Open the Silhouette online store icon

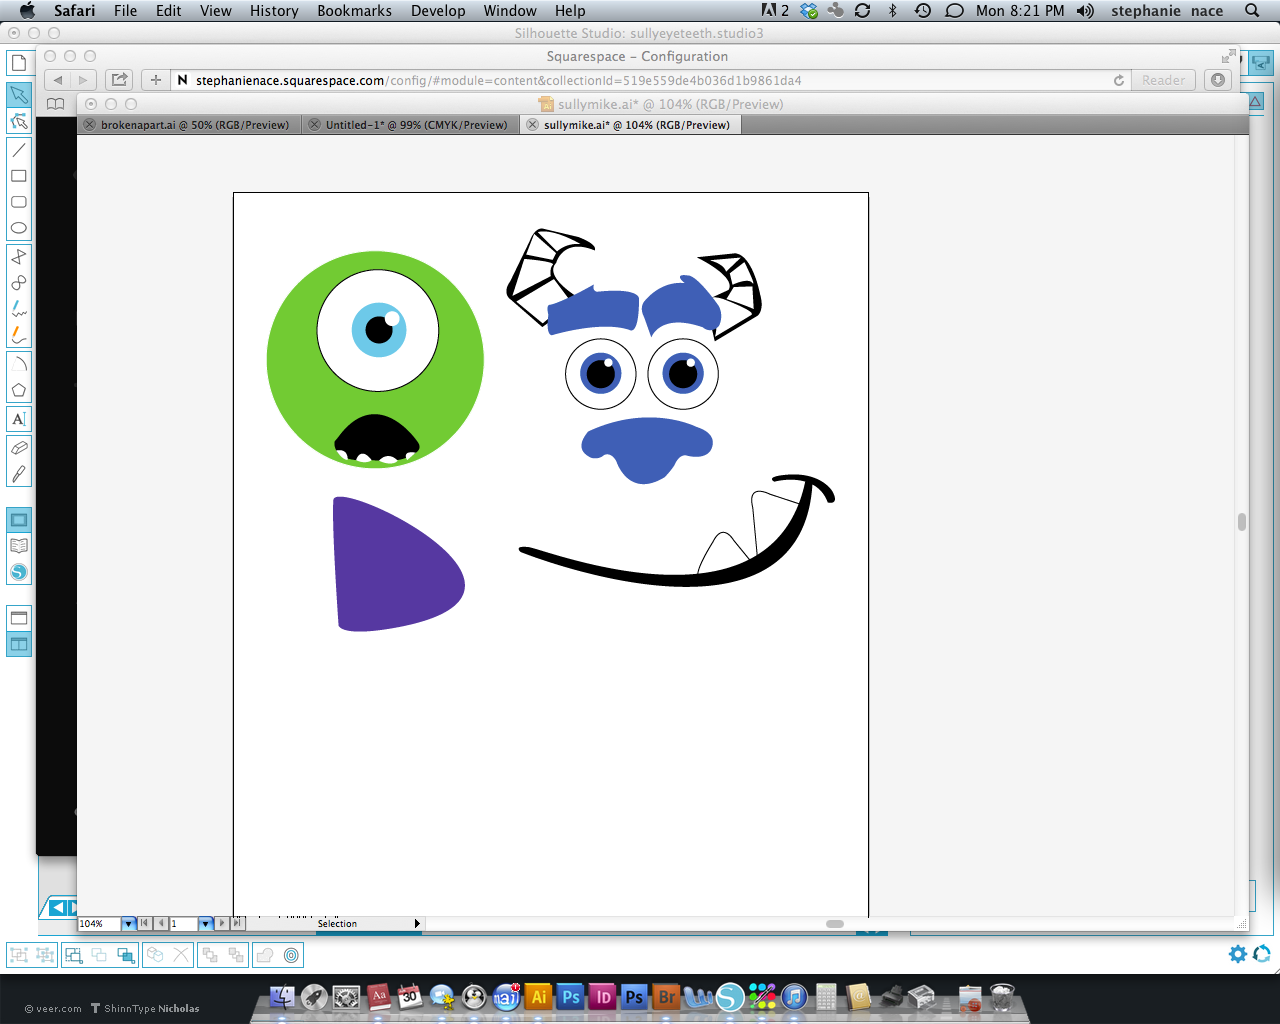[x=19, y=572]
